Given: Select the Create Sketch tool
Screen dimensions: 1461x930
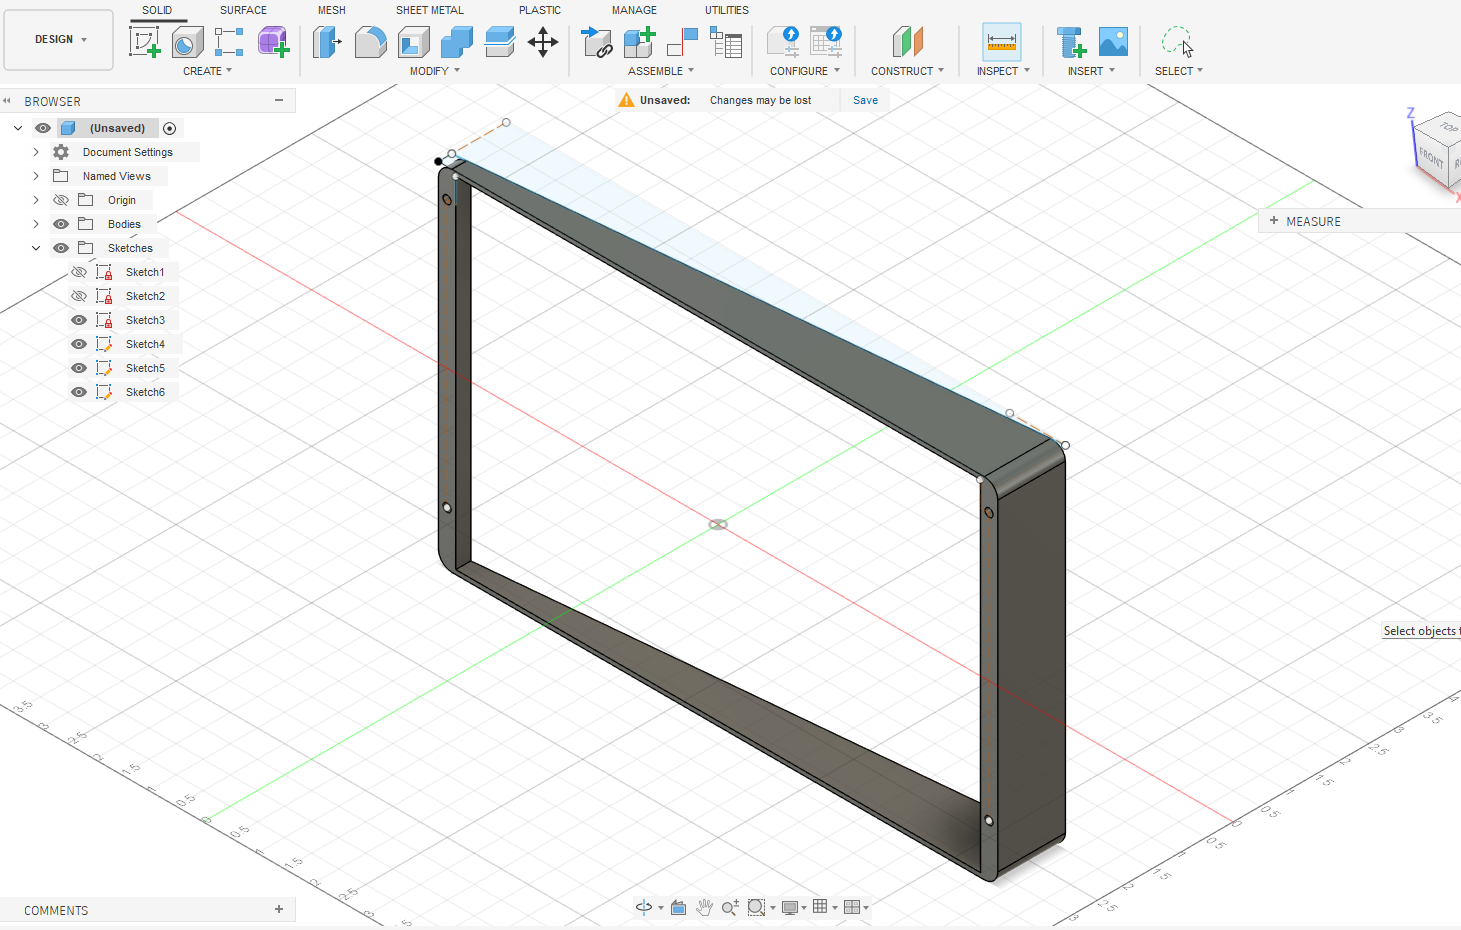Looking at the screenshot, I should click(145, 42).
